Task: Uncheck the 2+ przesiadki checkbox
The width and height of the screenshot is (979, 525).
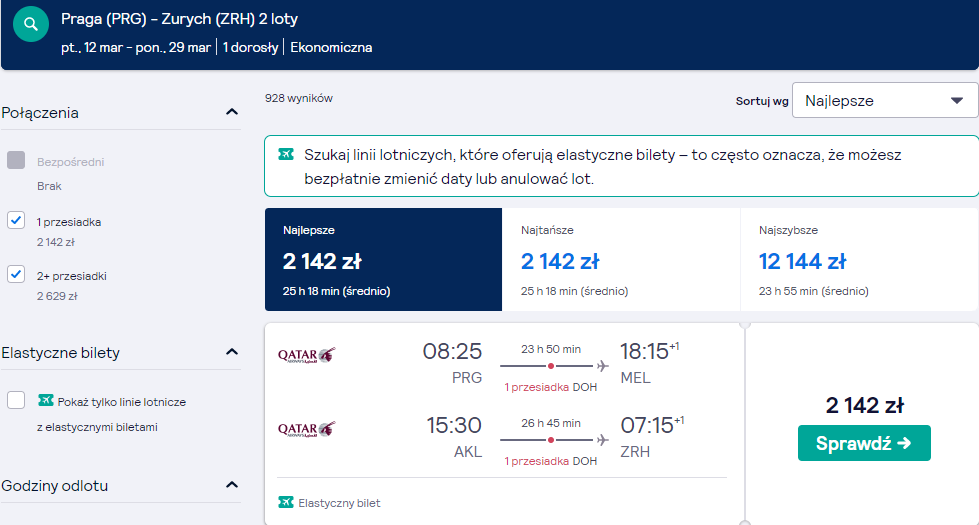Action: click(16, 274)
